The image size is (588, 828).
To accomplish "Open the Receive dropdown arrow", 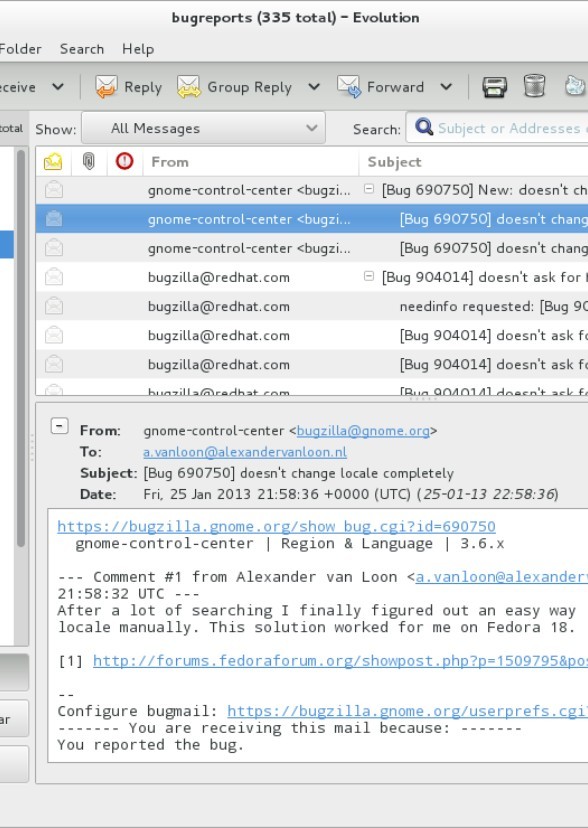I will (x=58, y=87).
